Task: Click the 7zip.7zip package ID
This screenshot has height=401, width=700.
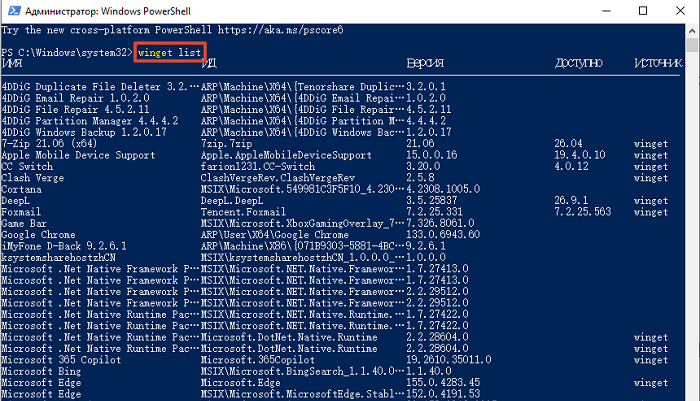Action: point(226,143)
